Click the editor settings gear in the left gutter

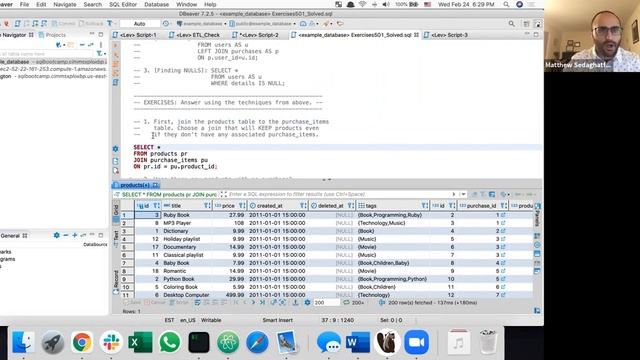(x=116, y=149)
